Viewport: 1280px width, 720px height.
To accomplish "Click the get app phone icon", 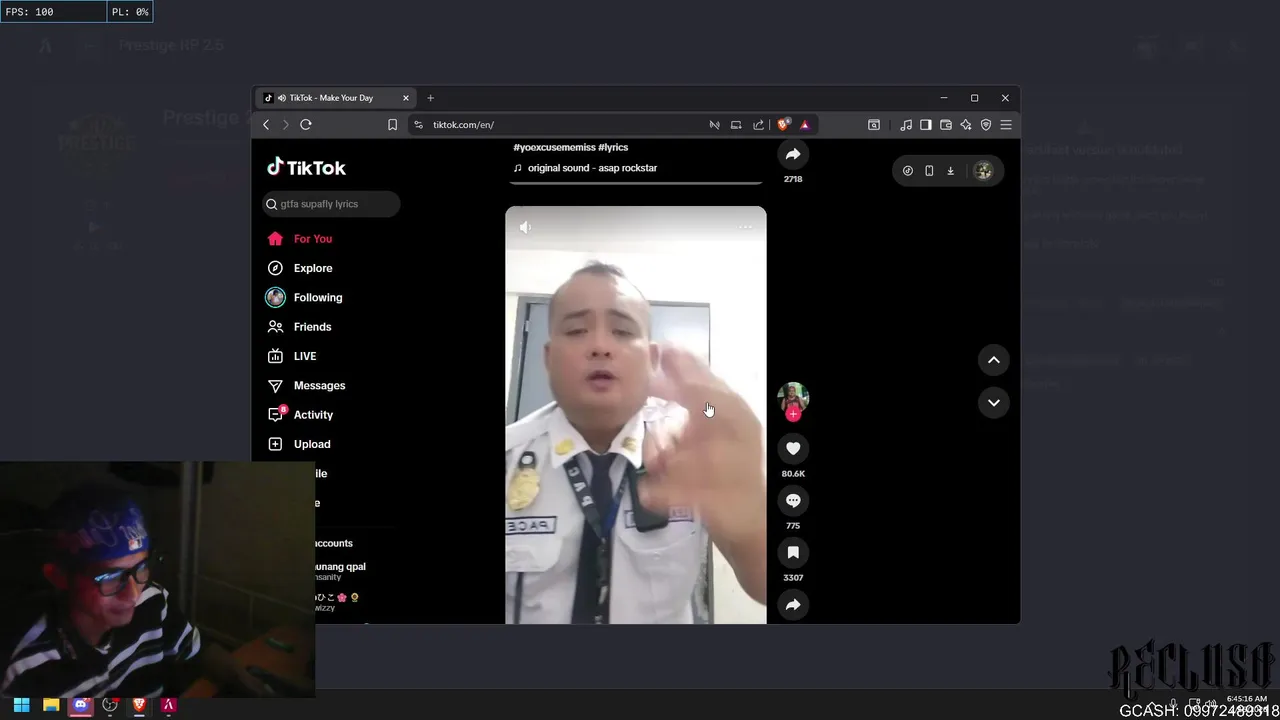I will coord(929,171).
